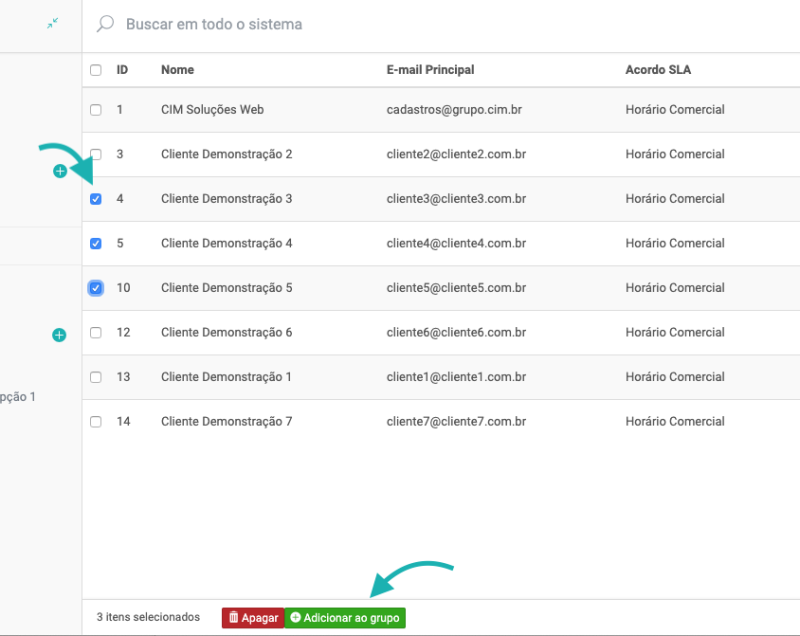The image size is (800, 636).
Task: Sort table by ID column header
Action: coord(122,70)
